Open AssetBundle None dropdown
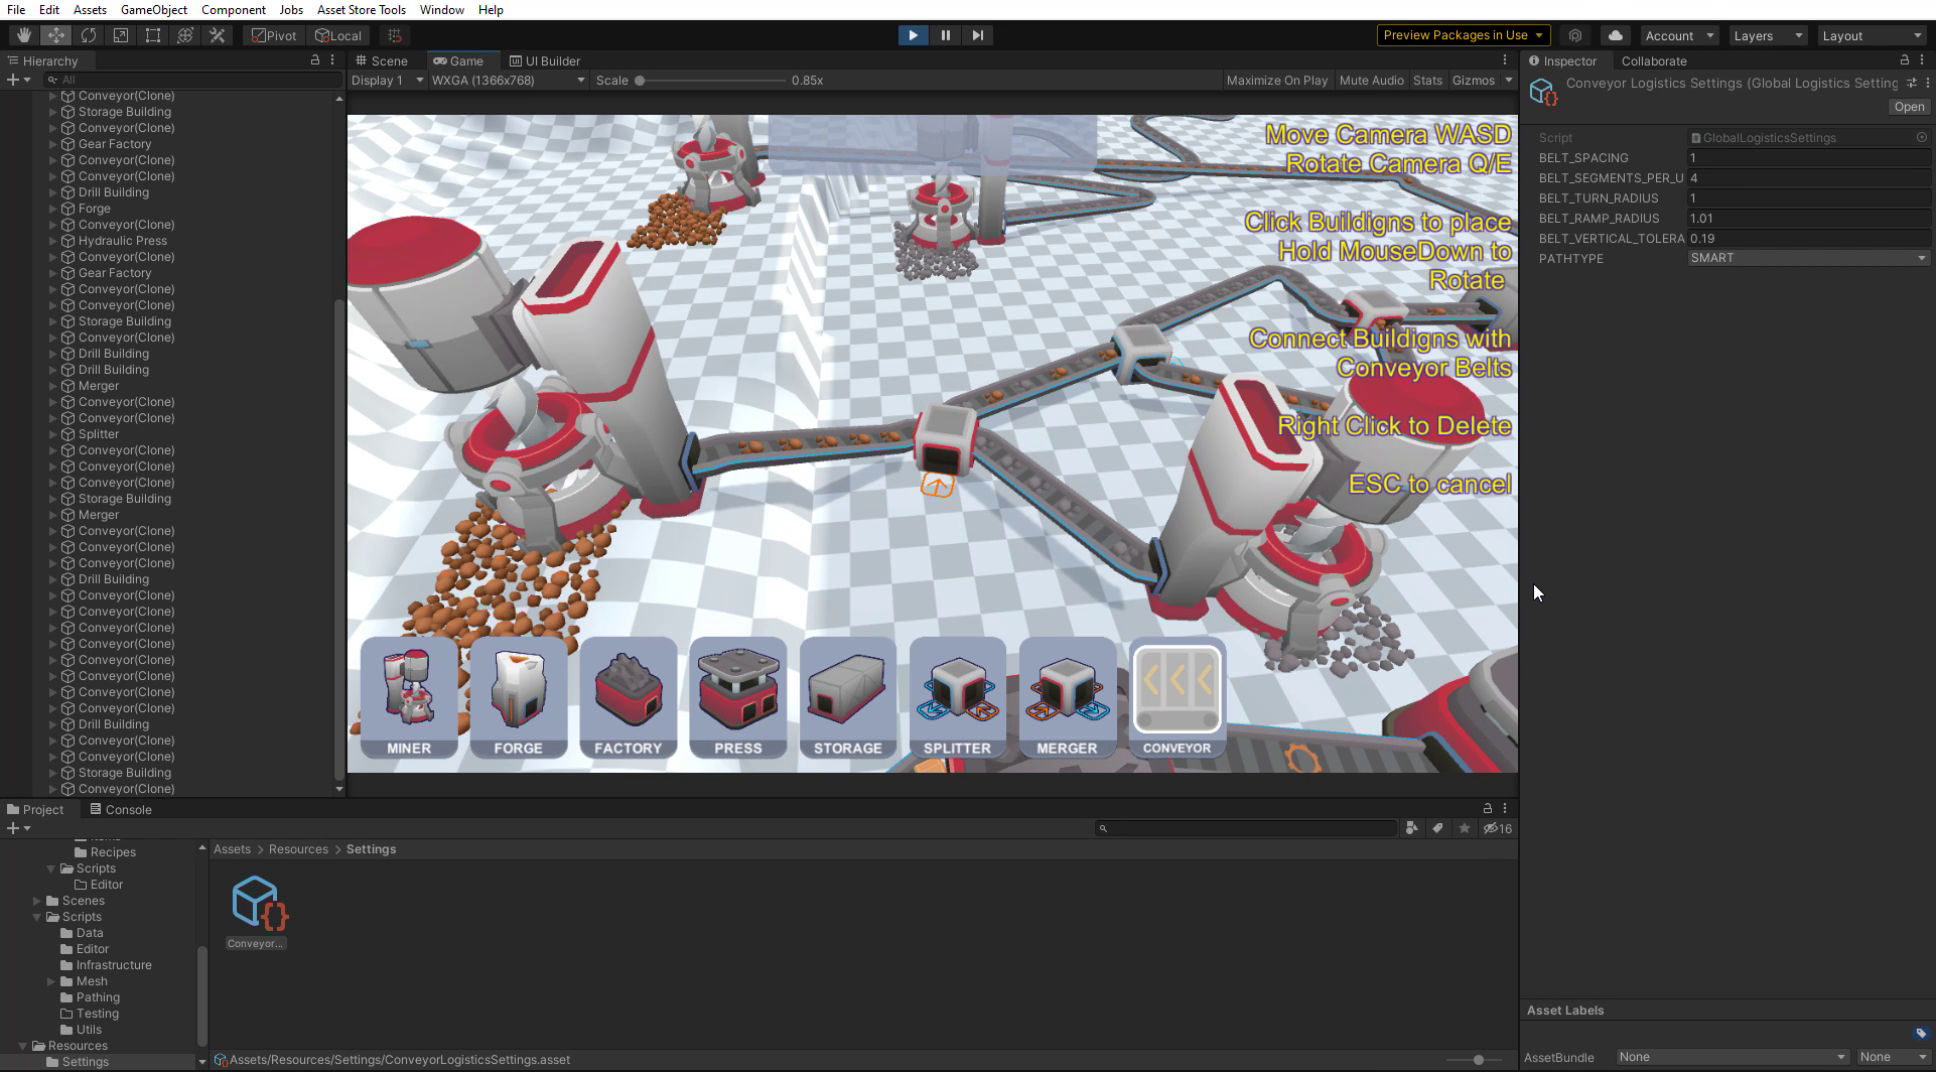The image size is (1936, 1072). (x=1732, y=1057)
